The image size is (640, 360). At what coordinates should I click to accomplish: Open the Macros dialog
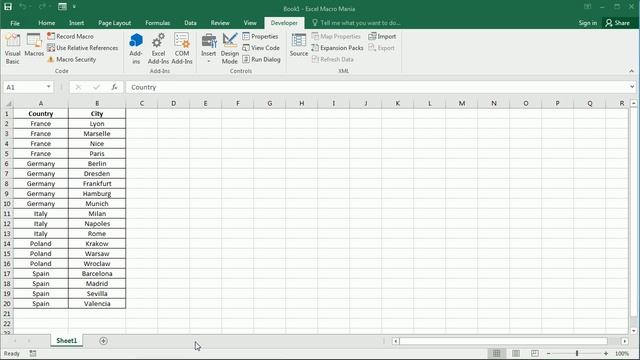[x=34, y=45]
